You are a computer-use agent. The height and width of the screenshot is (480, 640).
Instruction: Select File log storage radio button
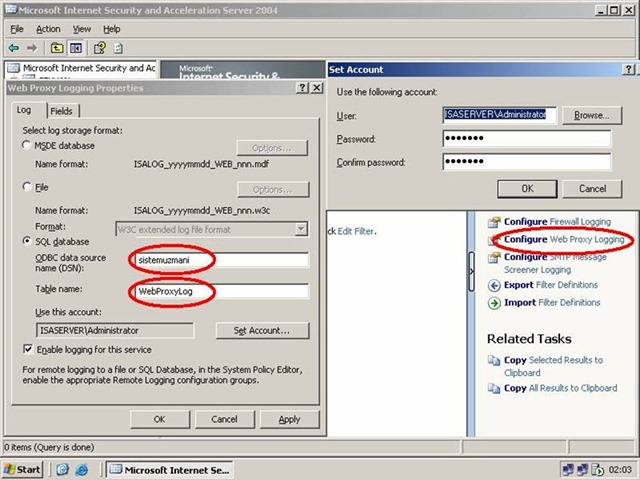(27, 187)
